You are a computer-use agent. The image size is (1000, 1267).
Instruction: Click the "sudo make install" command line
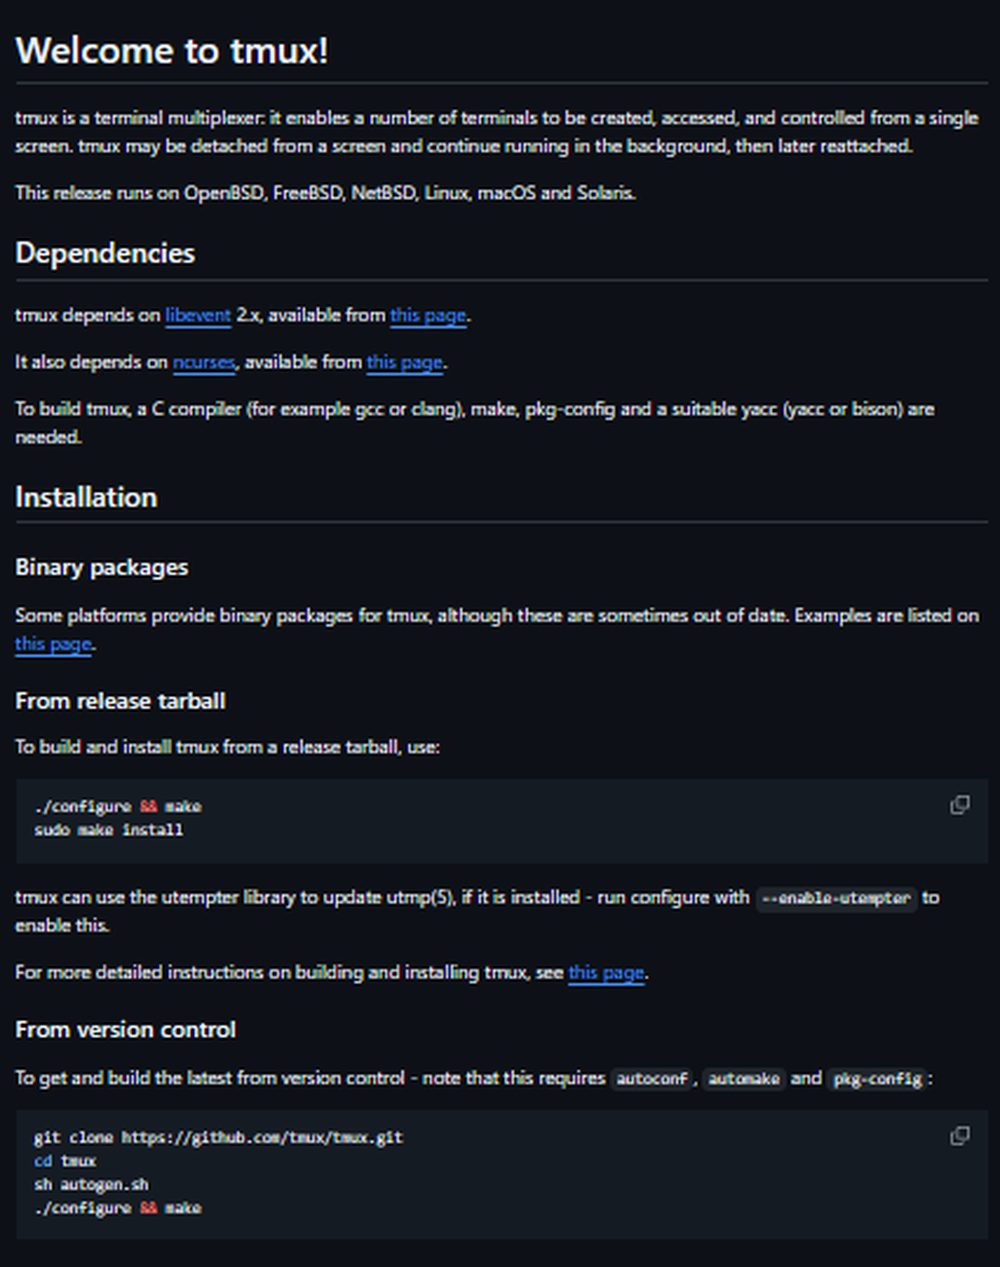108,830
